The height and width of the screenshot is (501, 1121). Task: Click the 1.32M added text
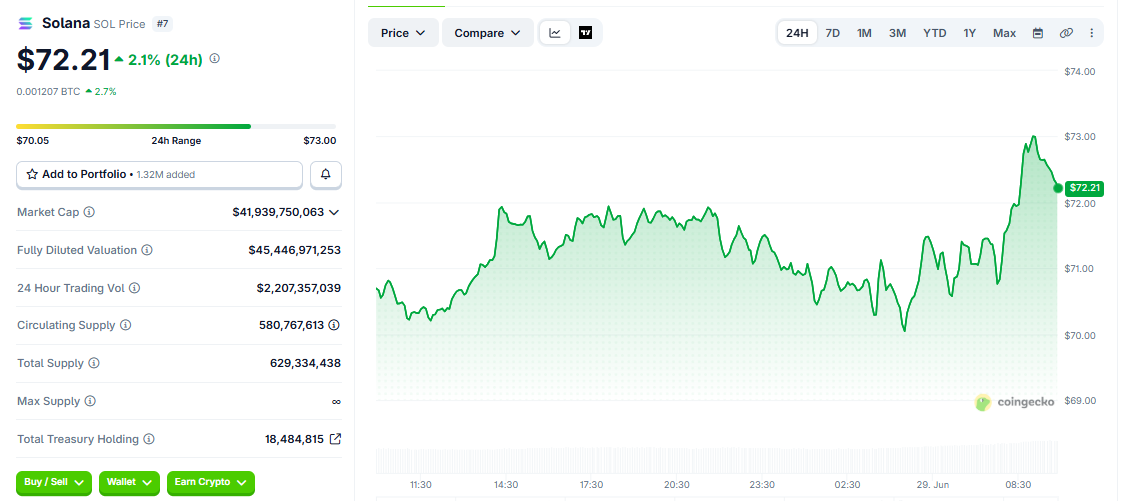(x=164, y=174)
